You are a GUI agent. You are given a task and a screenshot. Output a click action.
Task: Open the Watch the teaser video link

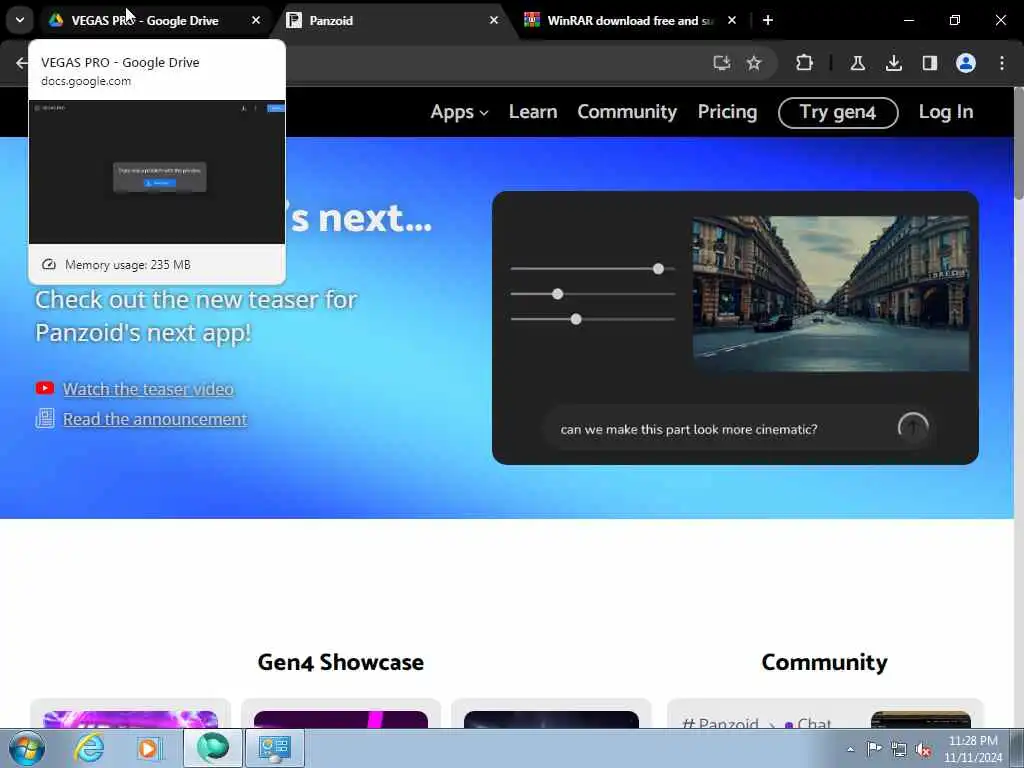[148, 389]
